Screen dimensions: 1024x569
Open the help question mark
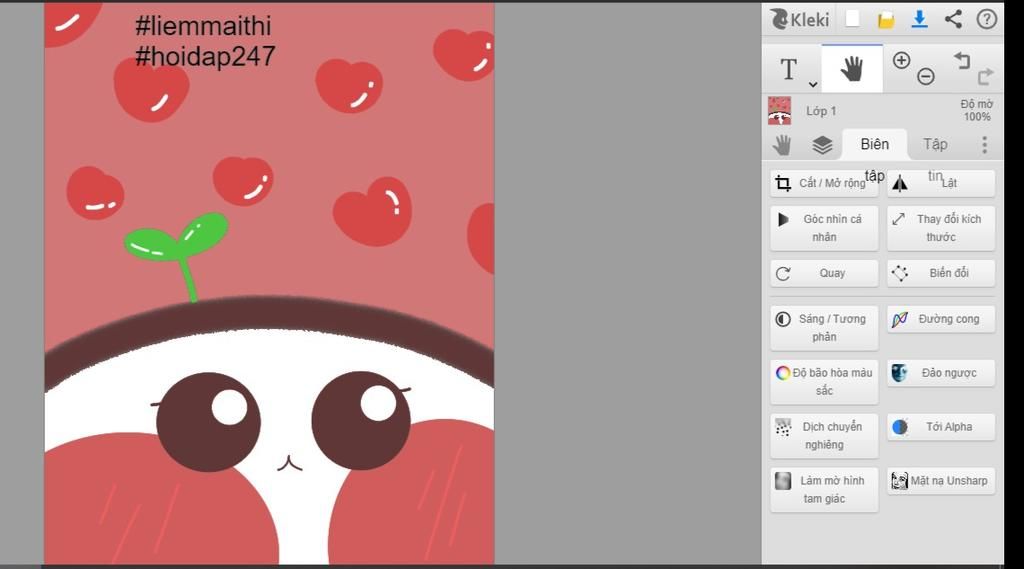[x=986, y=19]
